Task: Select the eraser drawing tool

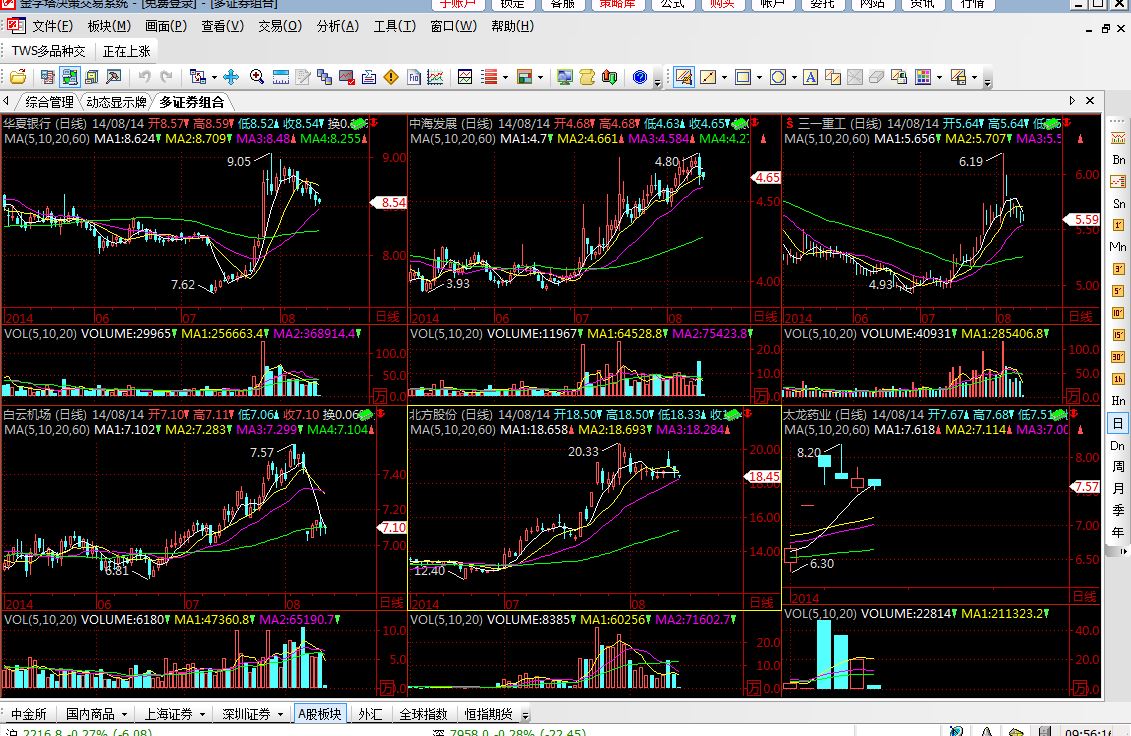Action: point(876,76)
